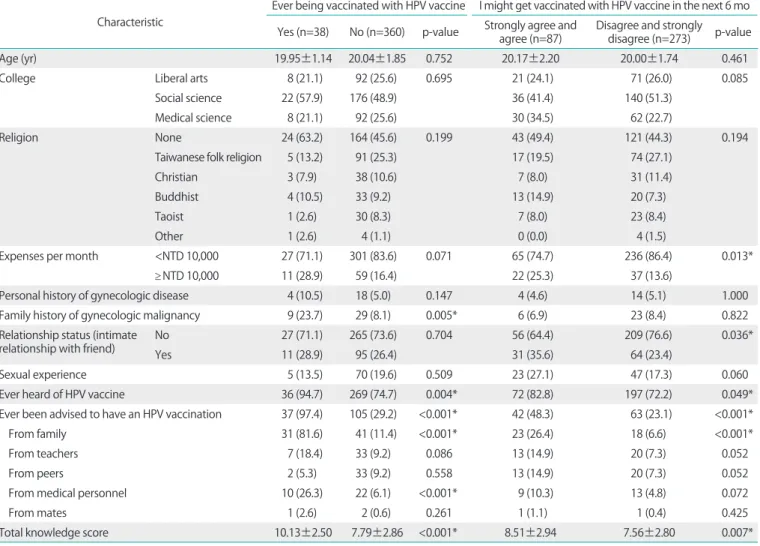Screen dimensions: 760x546
Task: Select 'Relationship status (intimate relationship with friend)' label
Action: pyautogui.click(x=68, y=342)
